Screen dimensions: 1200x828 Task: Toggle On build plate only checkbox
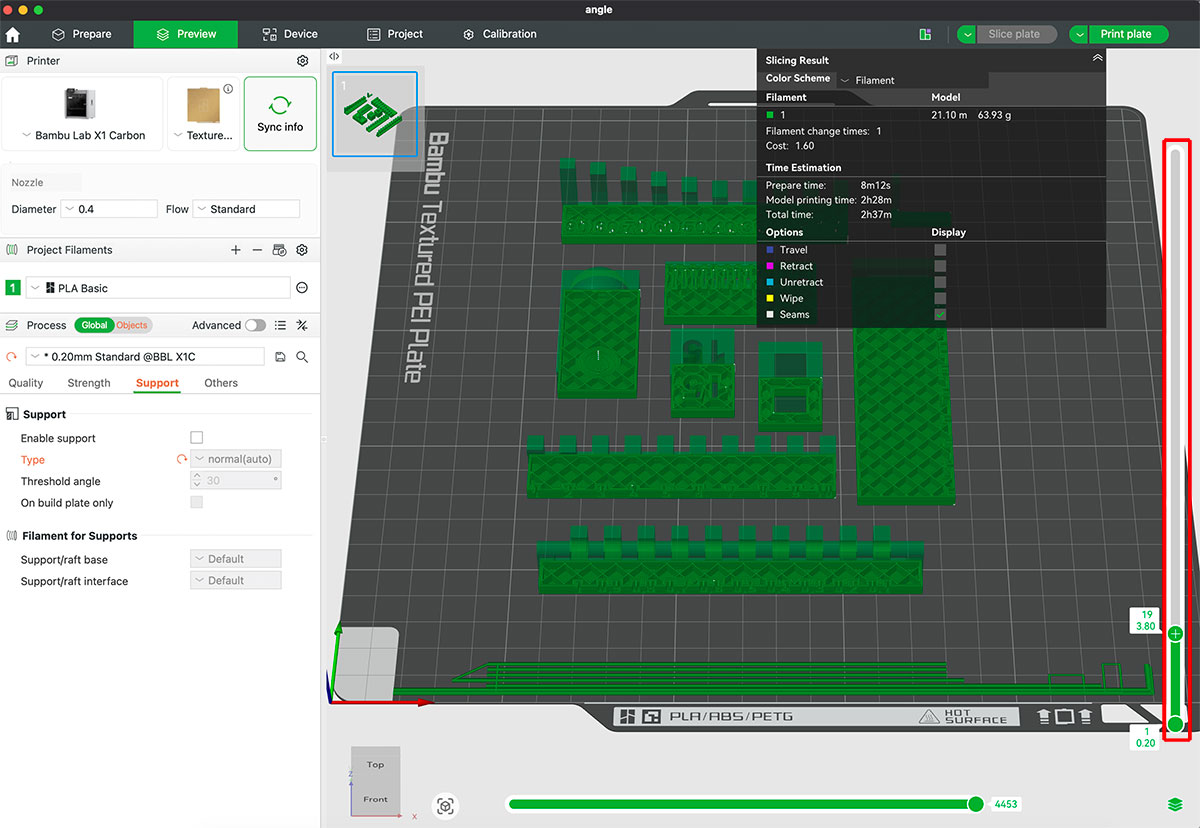pyautogui.click(x=196, y=503)
